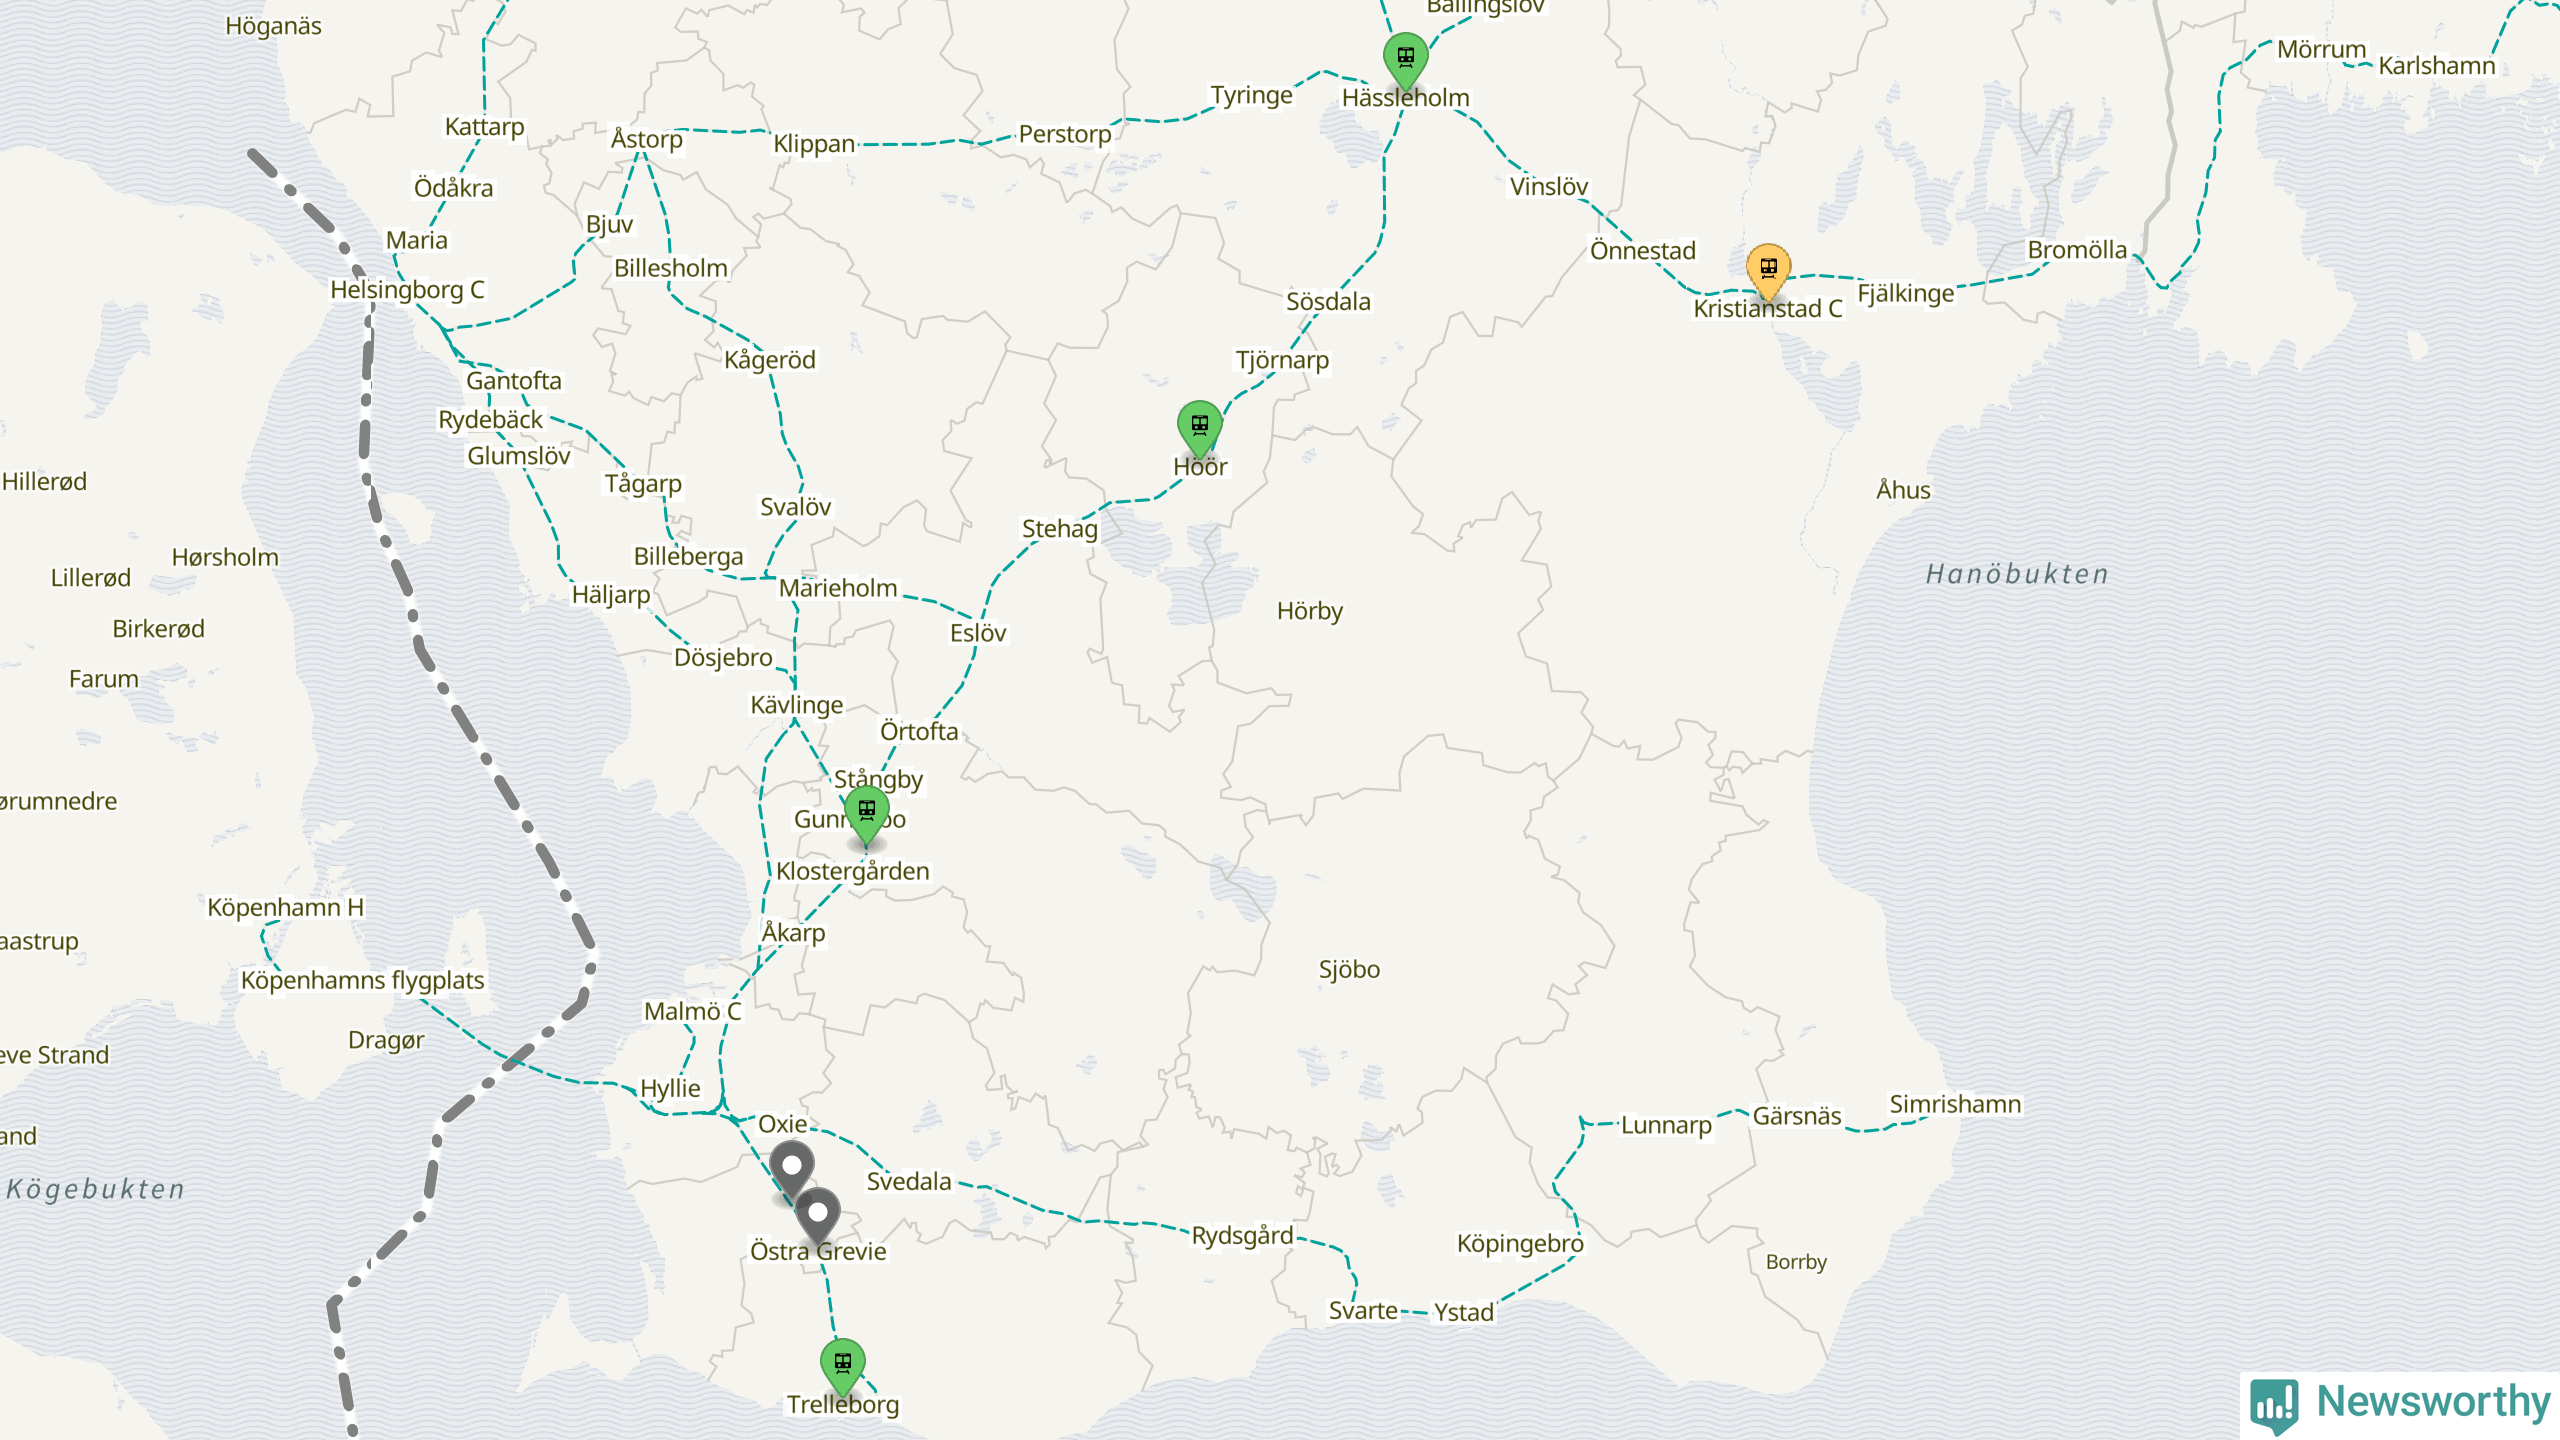Click the gray pin above Östra Grevie

point(817,1215)
